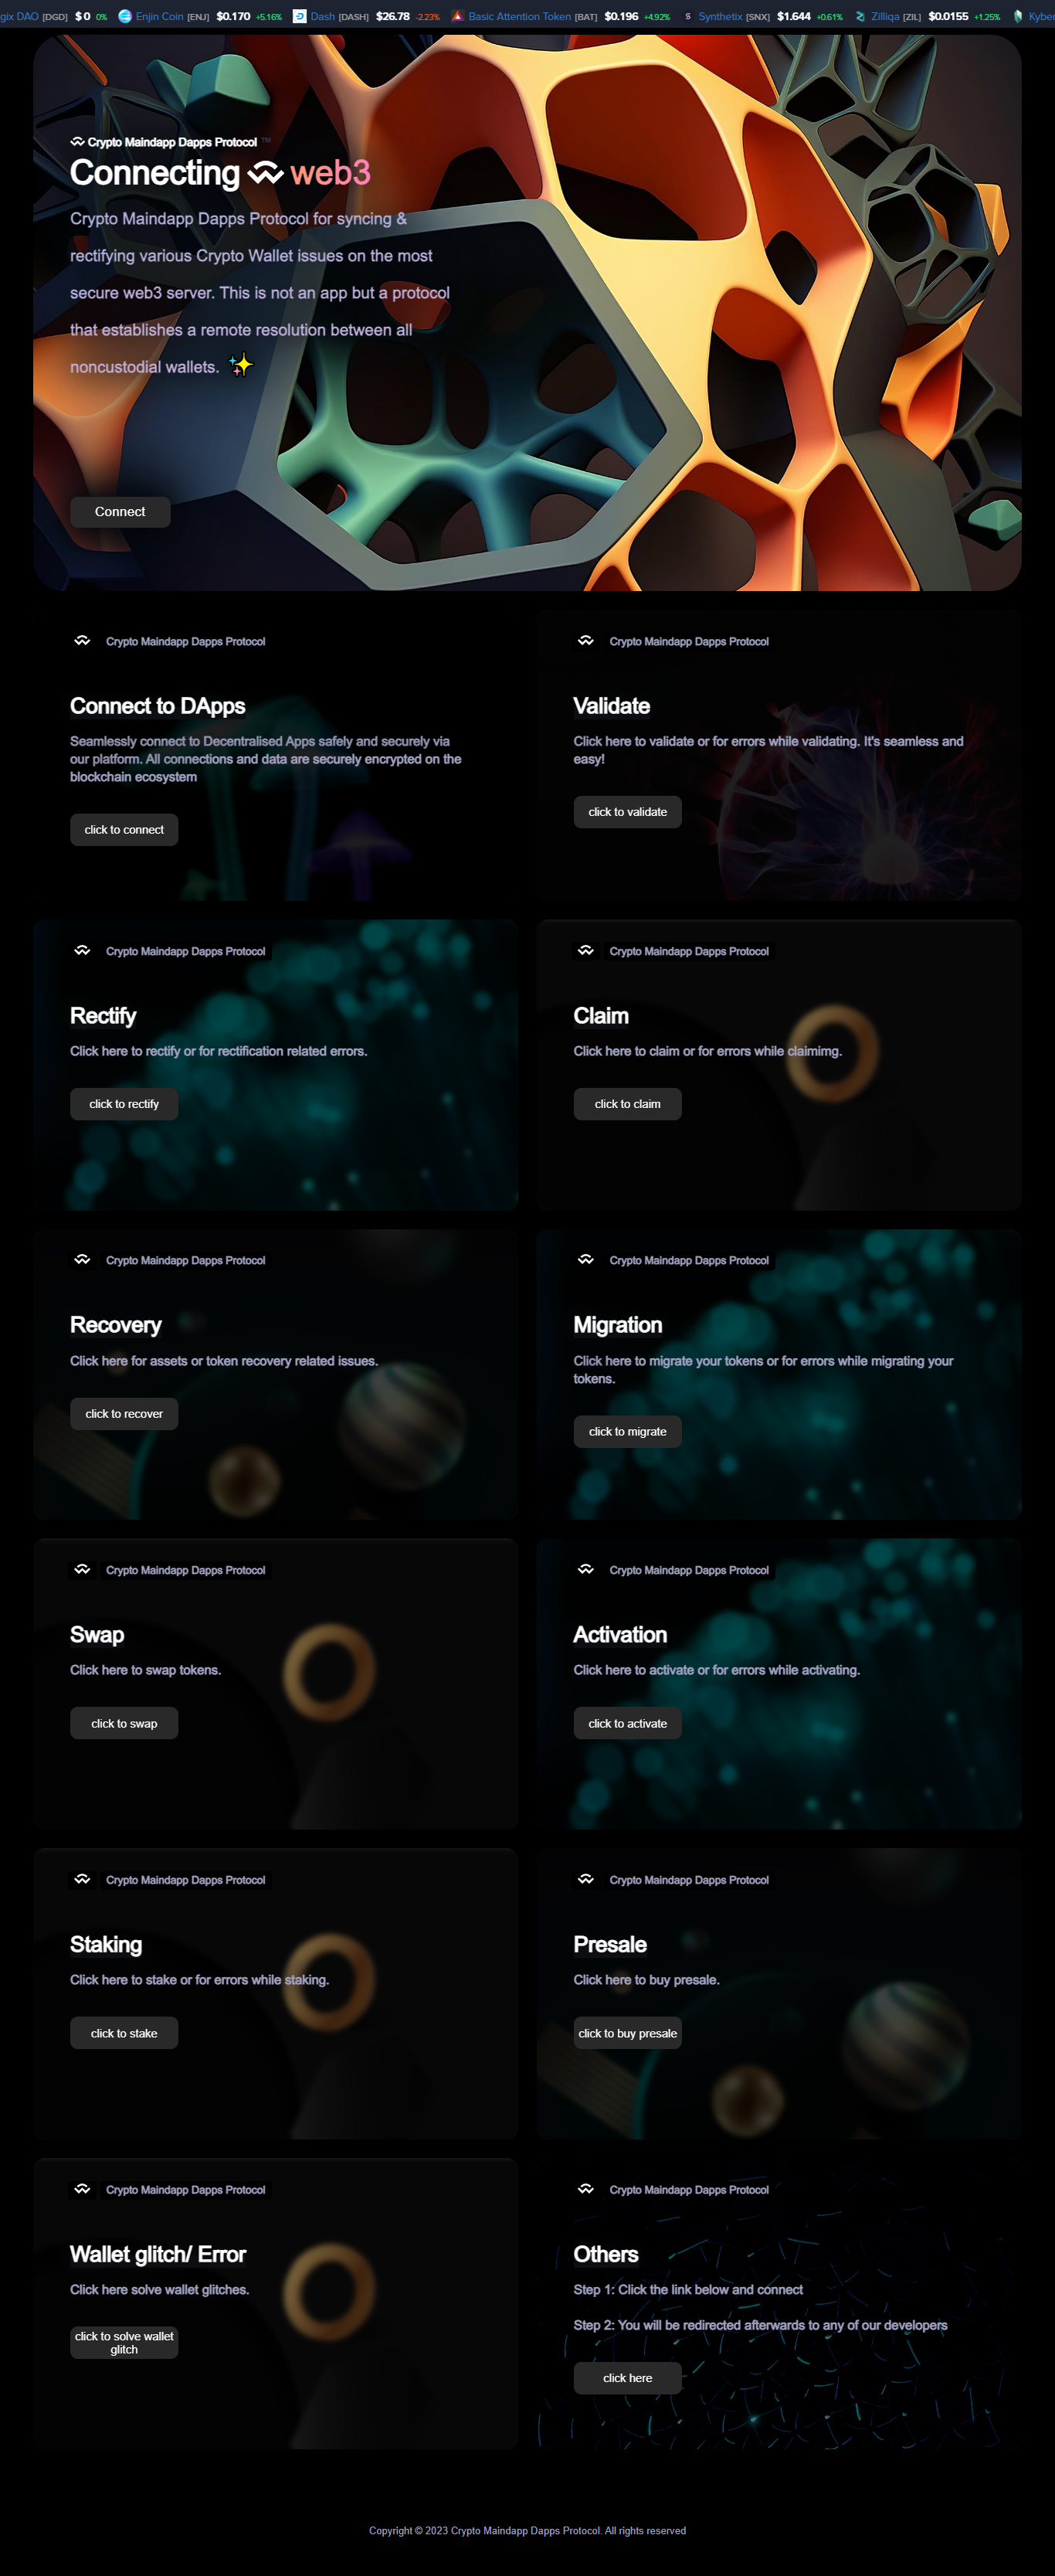Click 'click to solve wallet glitch' button
The width and height of the screenshot is (1055, 2576).
click(x=124, y=2343)
